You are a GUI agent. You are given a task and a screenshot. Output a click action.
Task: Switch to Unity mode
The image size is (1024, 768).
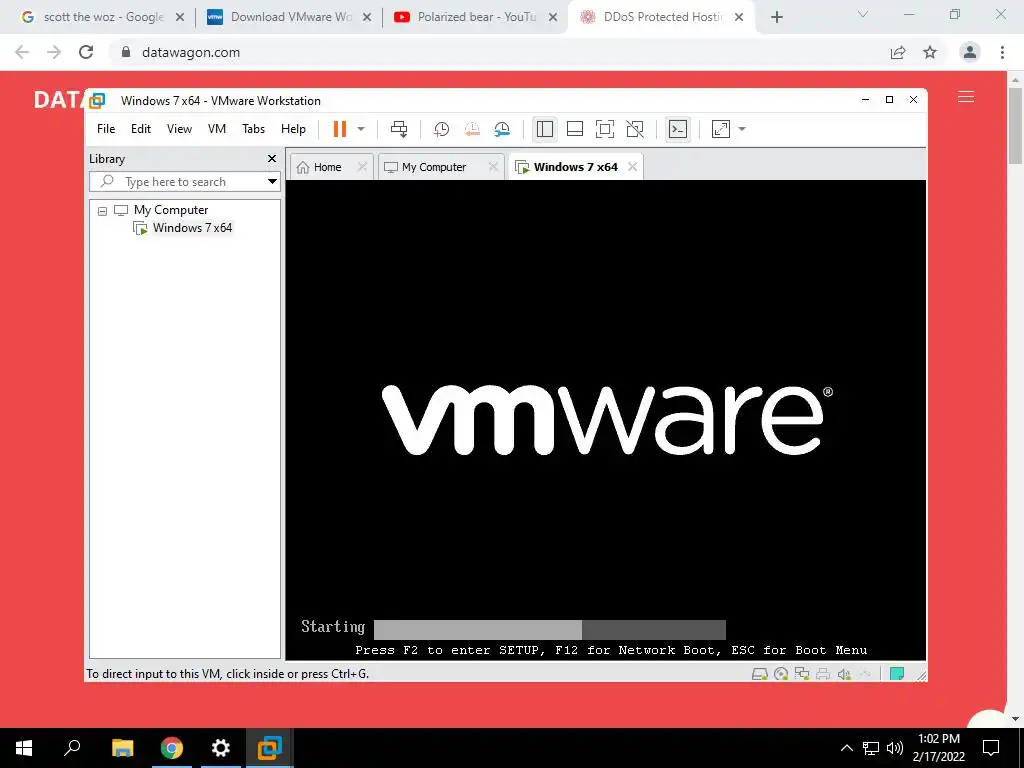pos(635,129)
